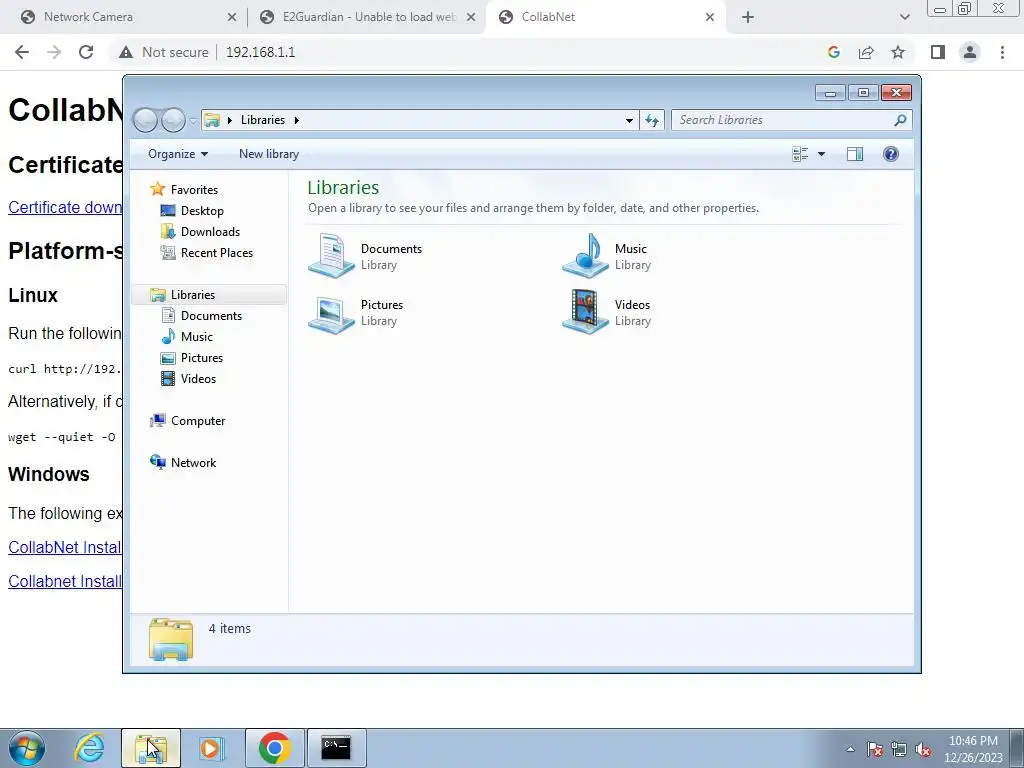Screen dimensions: 1024x768
Task: Show hidden tray icons arrow
Action: (850, 749)
